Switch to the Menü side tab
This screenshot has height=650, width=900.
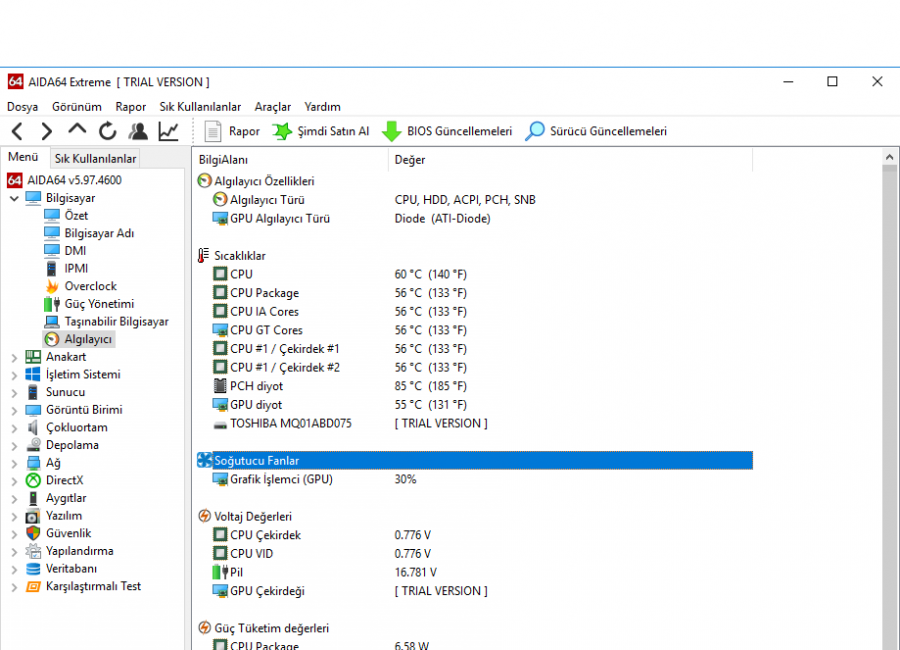(23, 157)
